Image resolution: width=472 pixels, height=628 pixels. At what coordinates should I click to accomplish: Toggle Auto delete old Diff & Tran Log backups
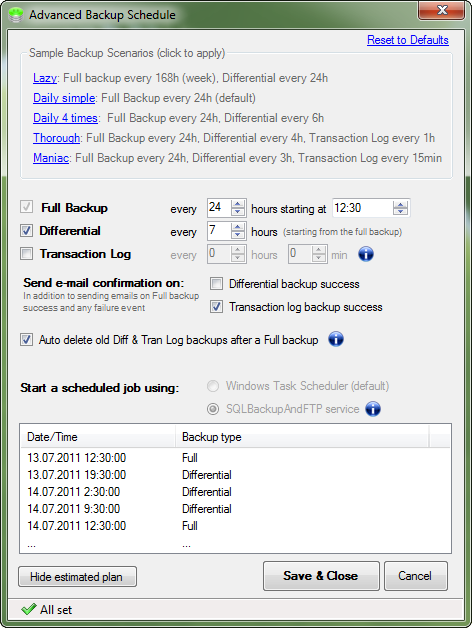26,340
